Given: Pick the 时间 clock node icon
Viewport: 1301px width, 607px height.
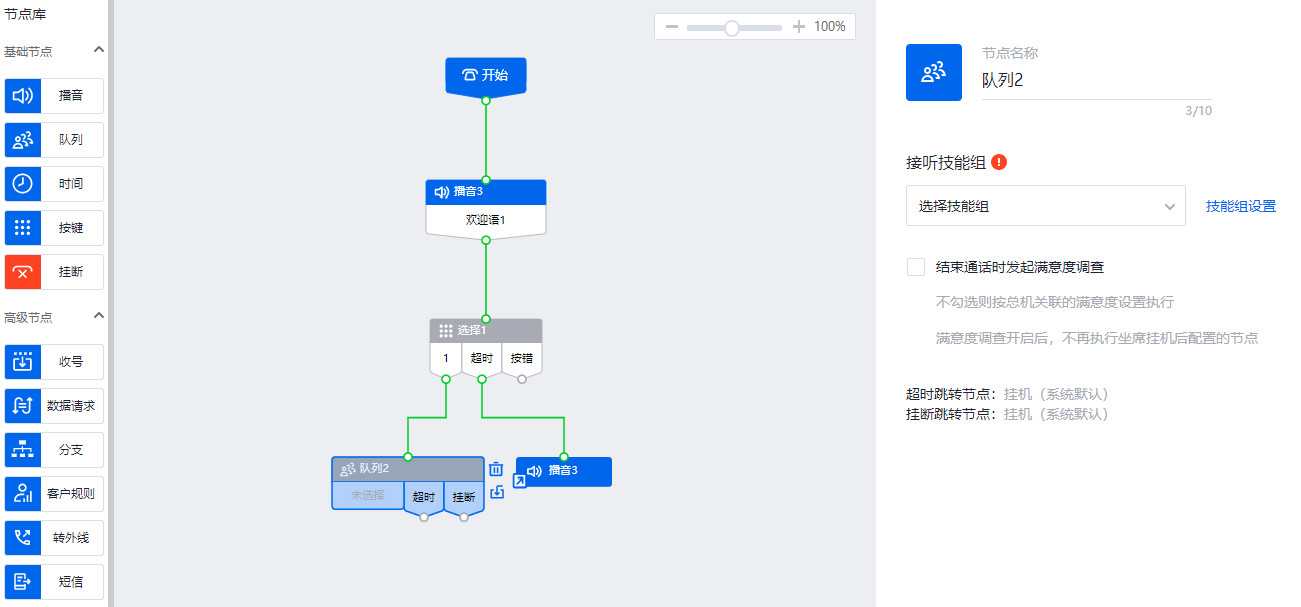Looking at the screenshot, I should pos(23,184).
